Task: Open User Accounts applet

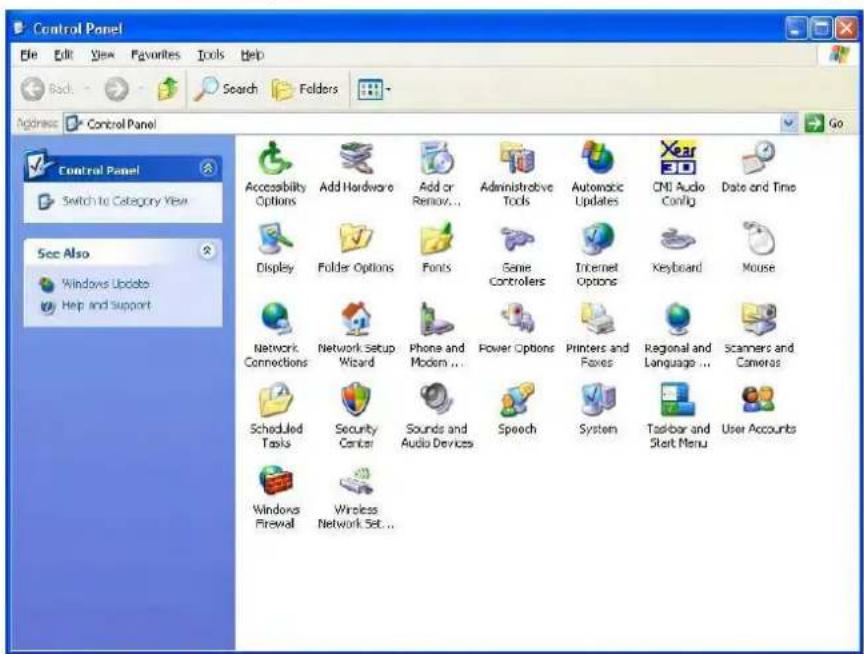Action: click(759, 409)
